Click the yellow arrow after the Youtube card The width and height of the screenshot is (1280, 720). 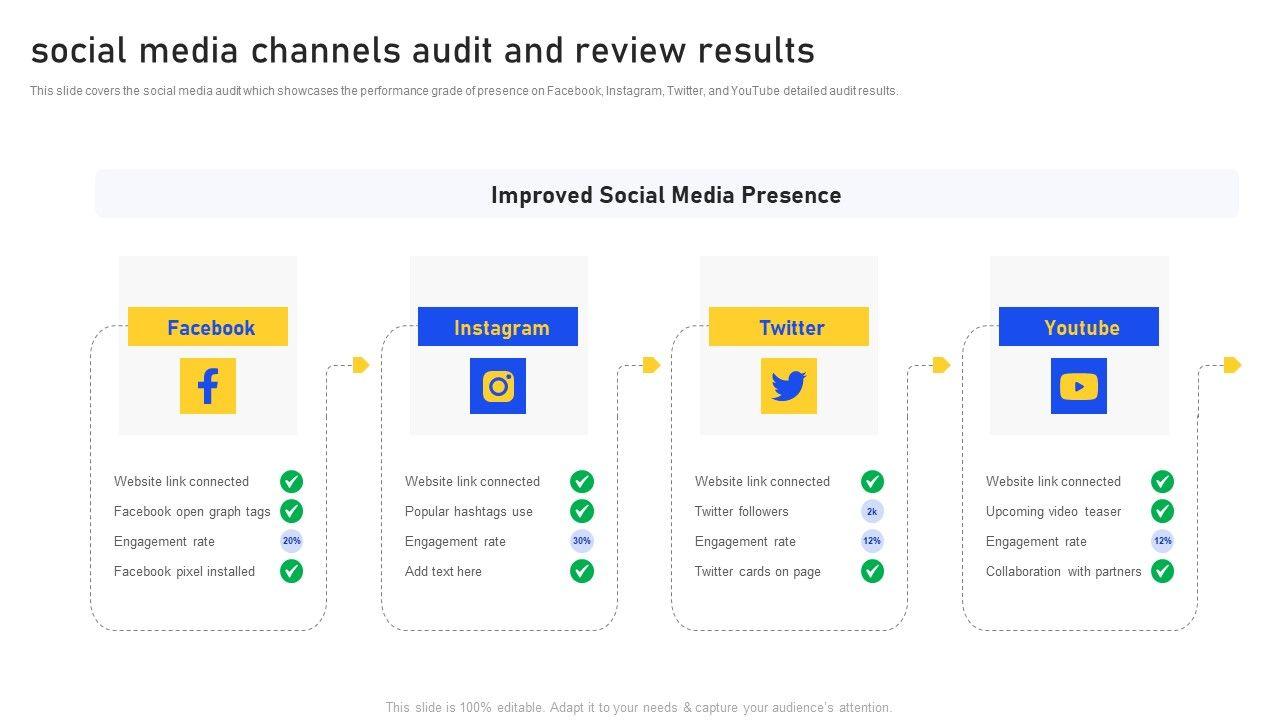(x=1232, y=365)
